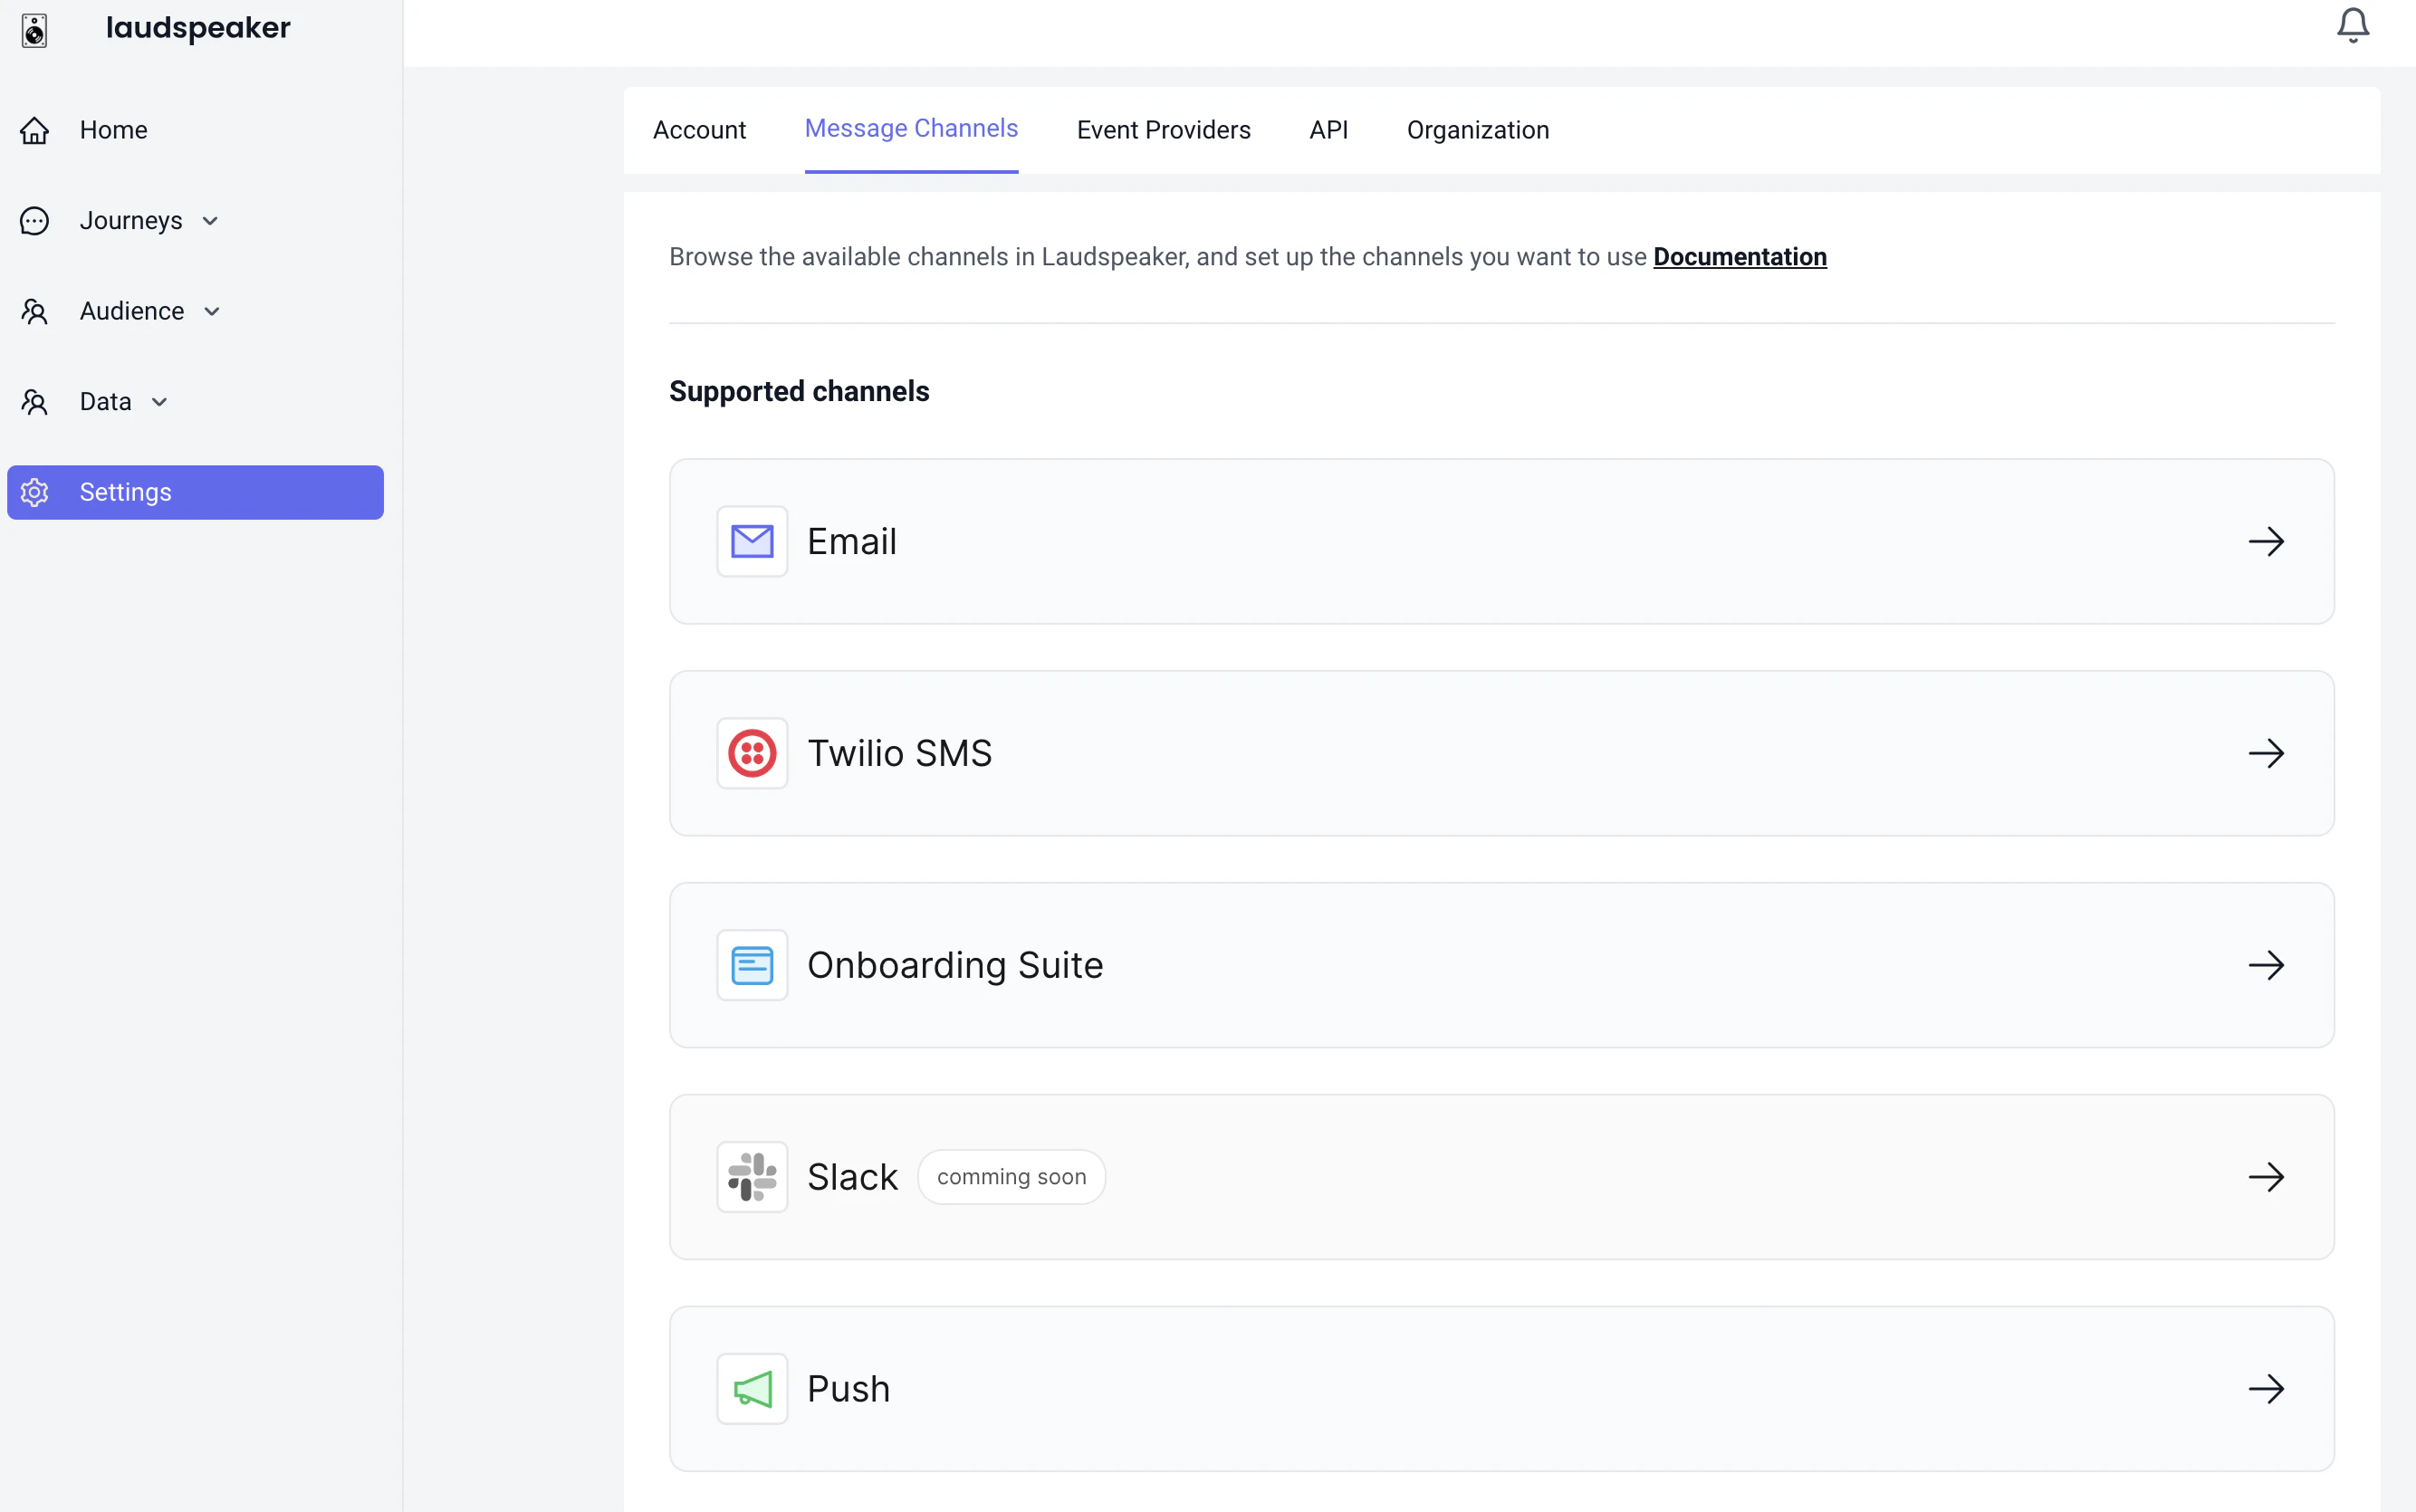Screen dimensions: 2416x1512
Task: Open the Documentation link
Action: (x=1739, y=257)
